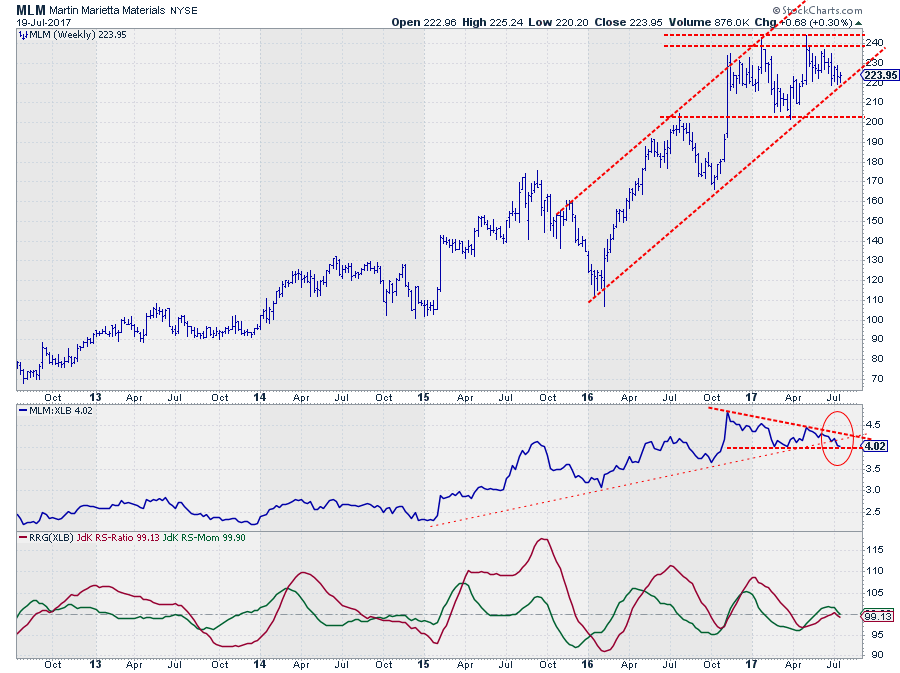Click the 100 price axis label
900x673 pixels.
click(875, 320)
